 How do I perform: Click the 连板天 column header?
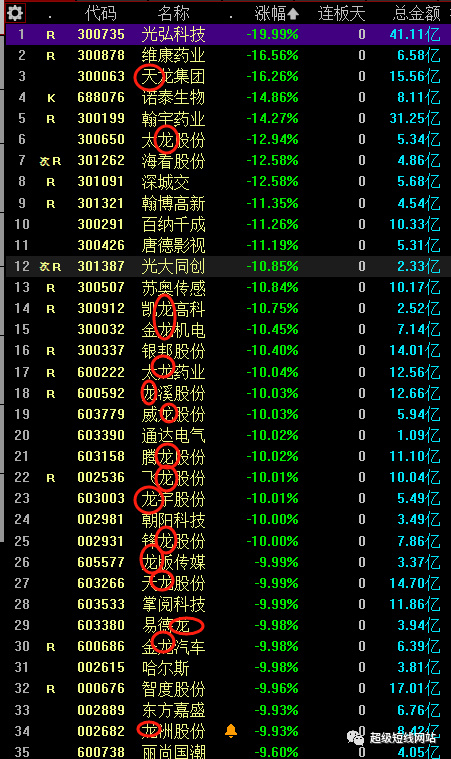click(342, 14)
